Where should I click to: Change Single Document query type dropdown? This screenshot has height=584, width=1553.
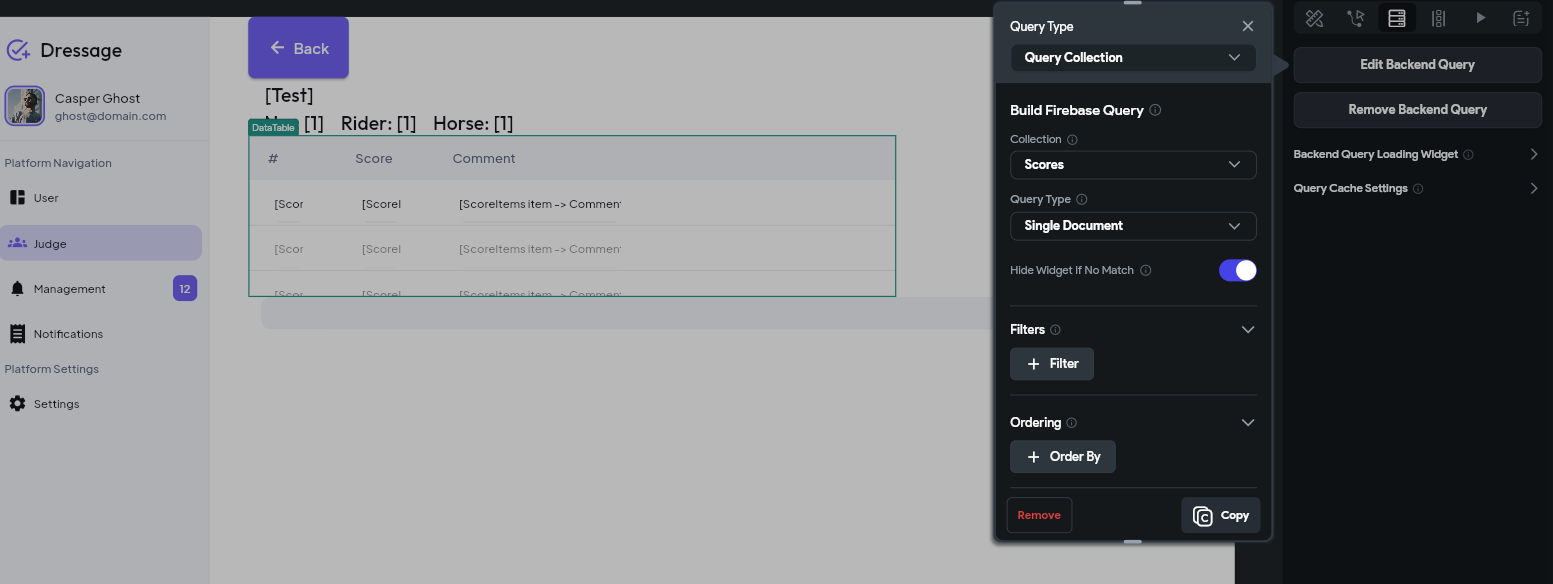point(1133,226)
